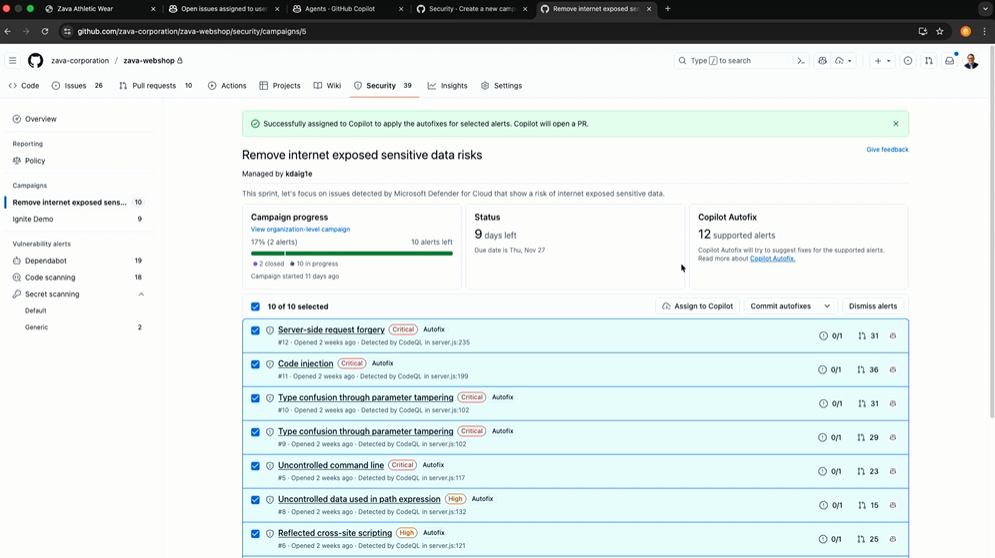Click the Dismiss alerts button

click(x=873, y=306)
